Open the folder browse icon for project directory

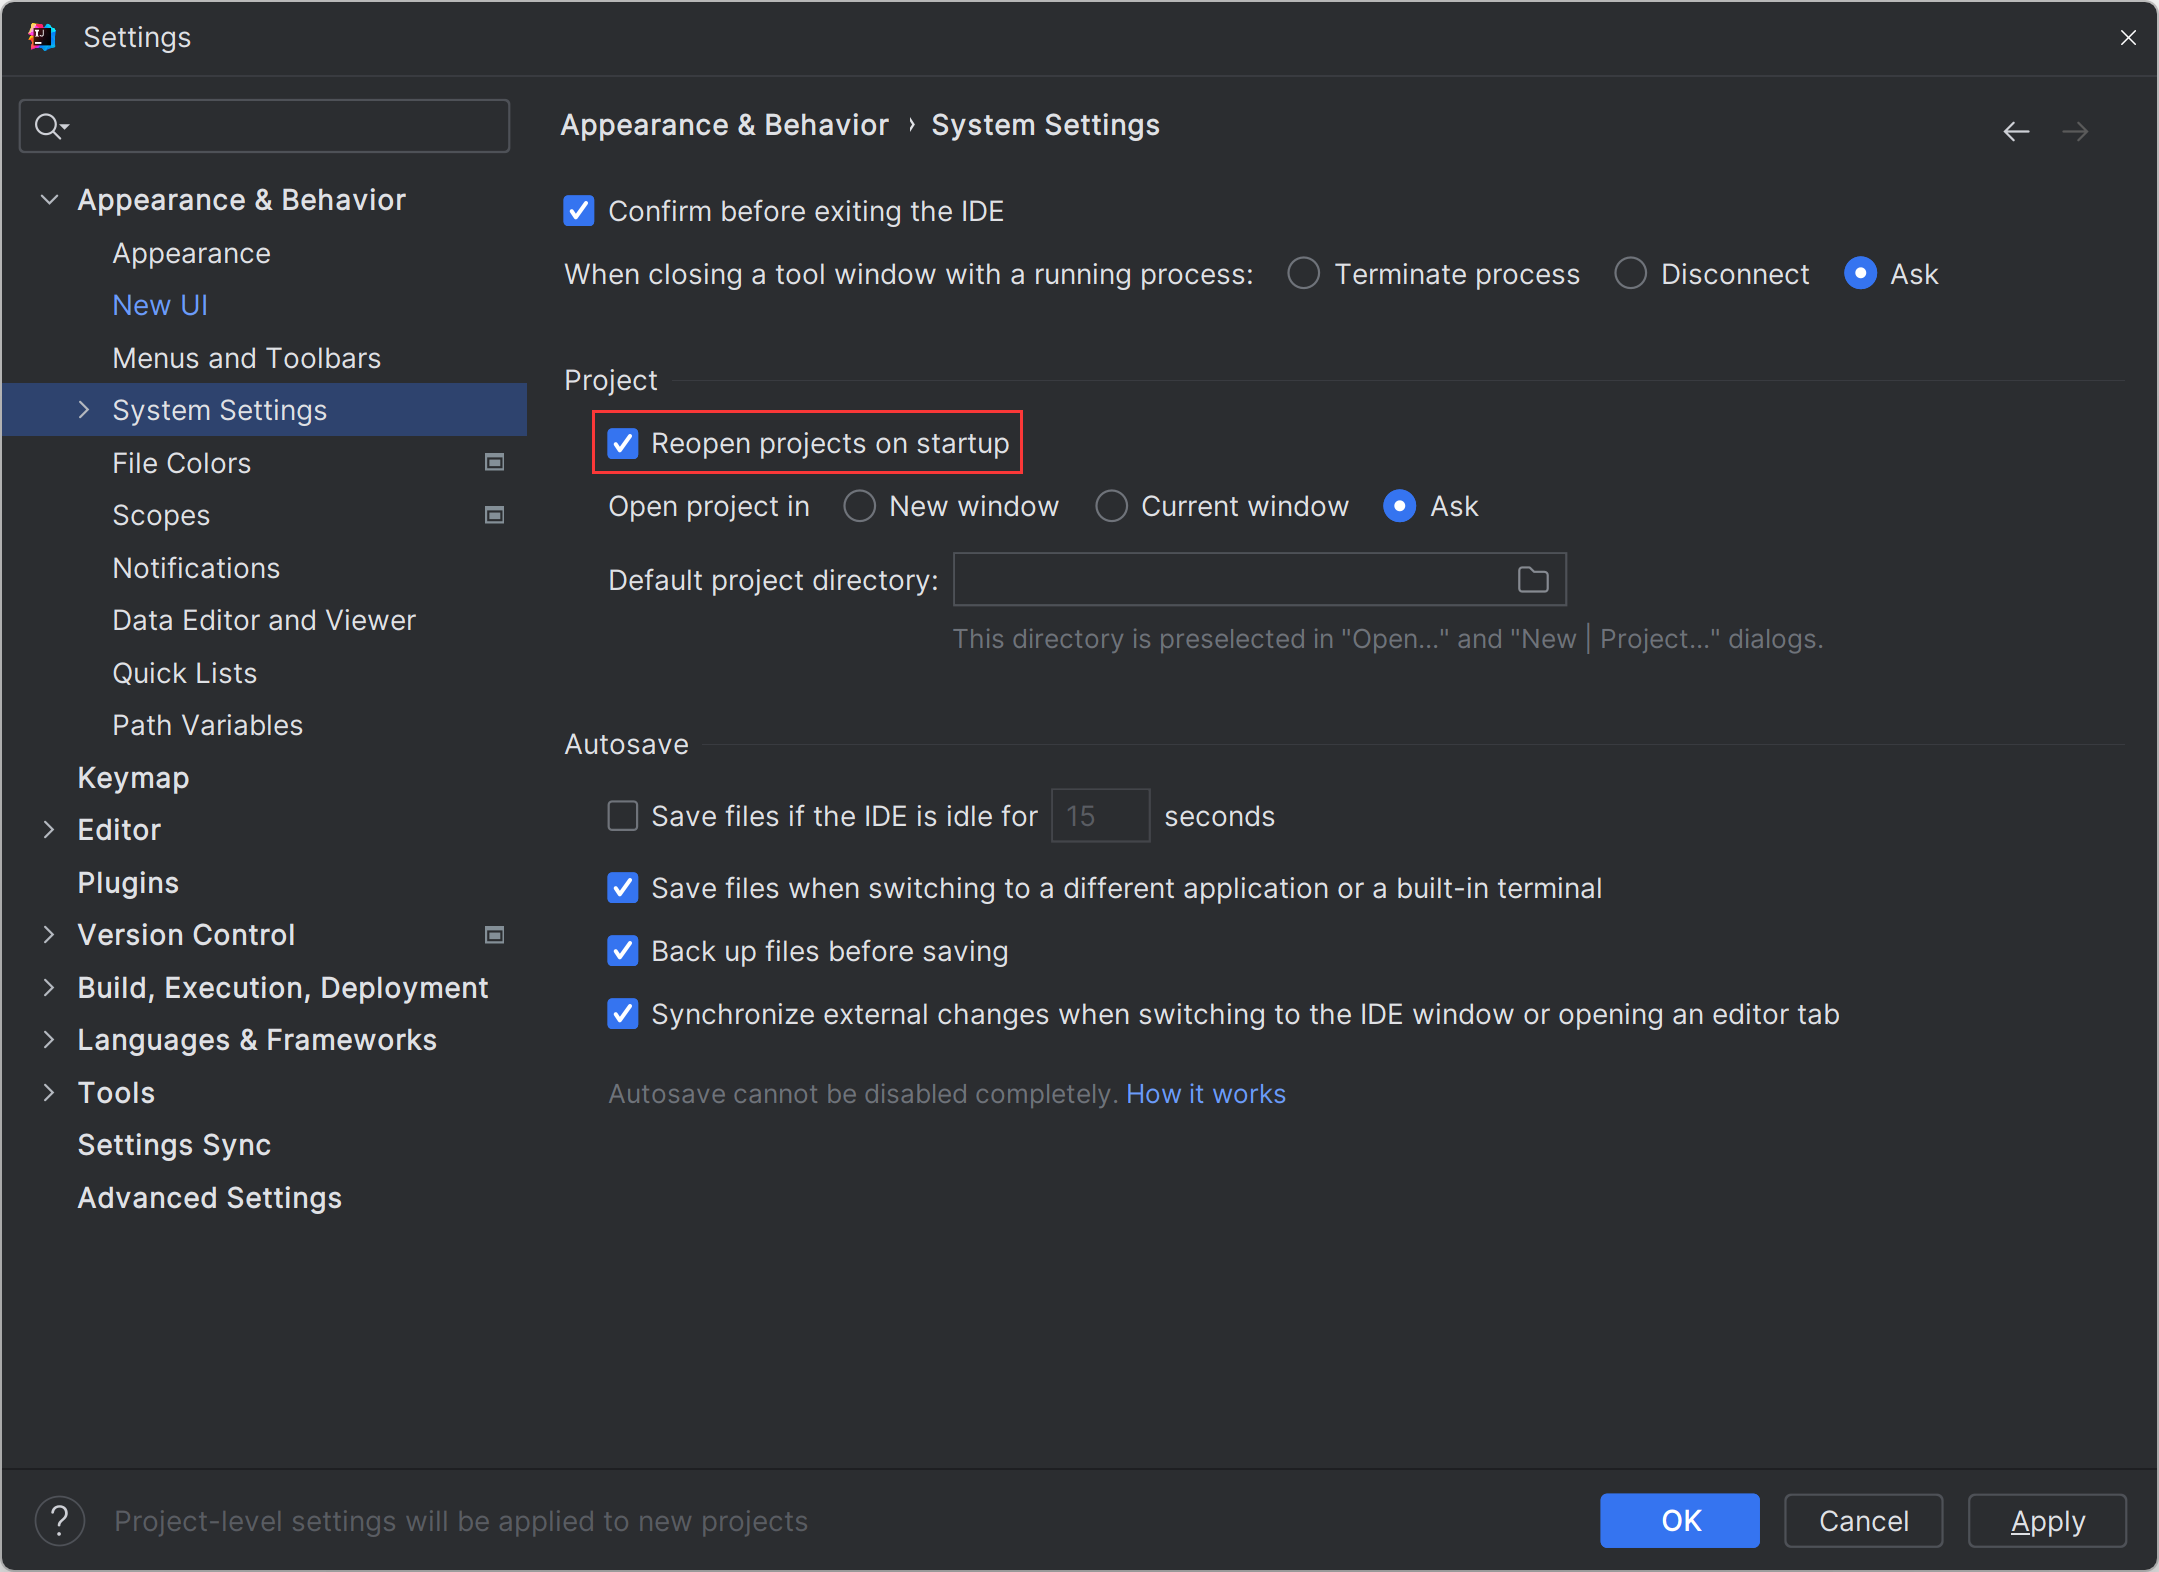pos(1533,580)
